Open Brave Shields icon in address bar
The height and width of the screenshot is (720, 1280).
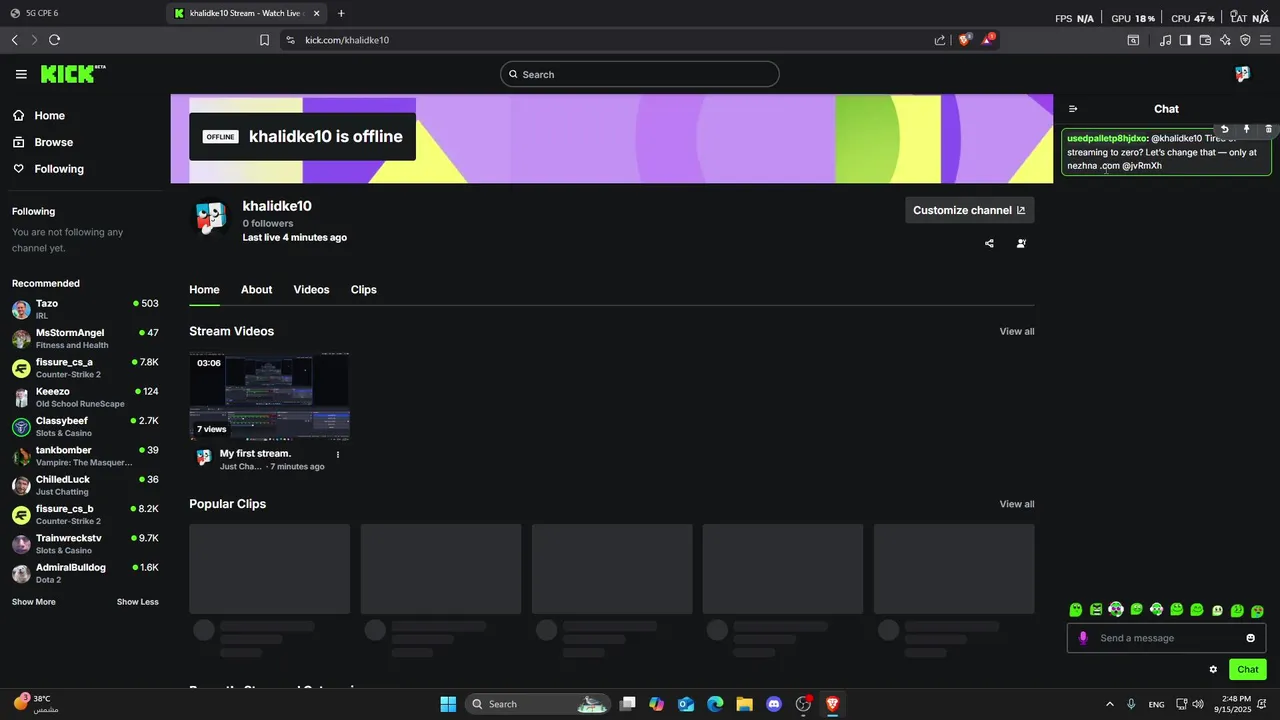point(965,40)
